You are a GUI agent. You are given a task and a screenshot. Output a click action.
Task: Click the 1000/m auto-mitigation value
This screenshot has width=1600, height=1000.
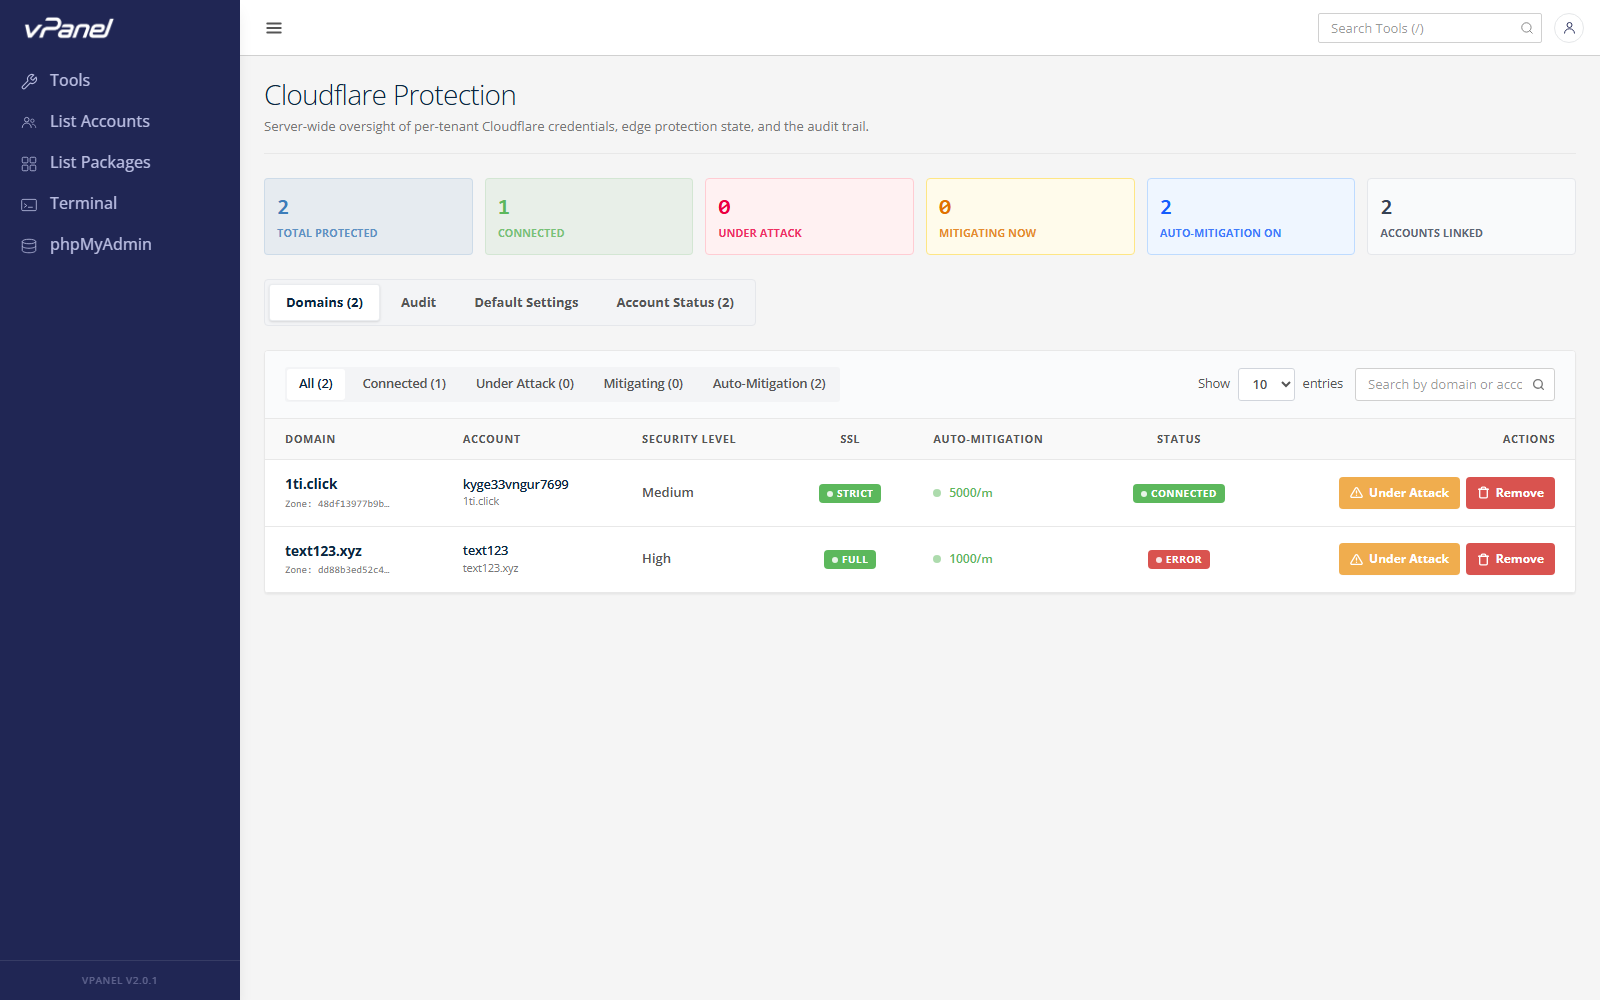tap(970, 559)
